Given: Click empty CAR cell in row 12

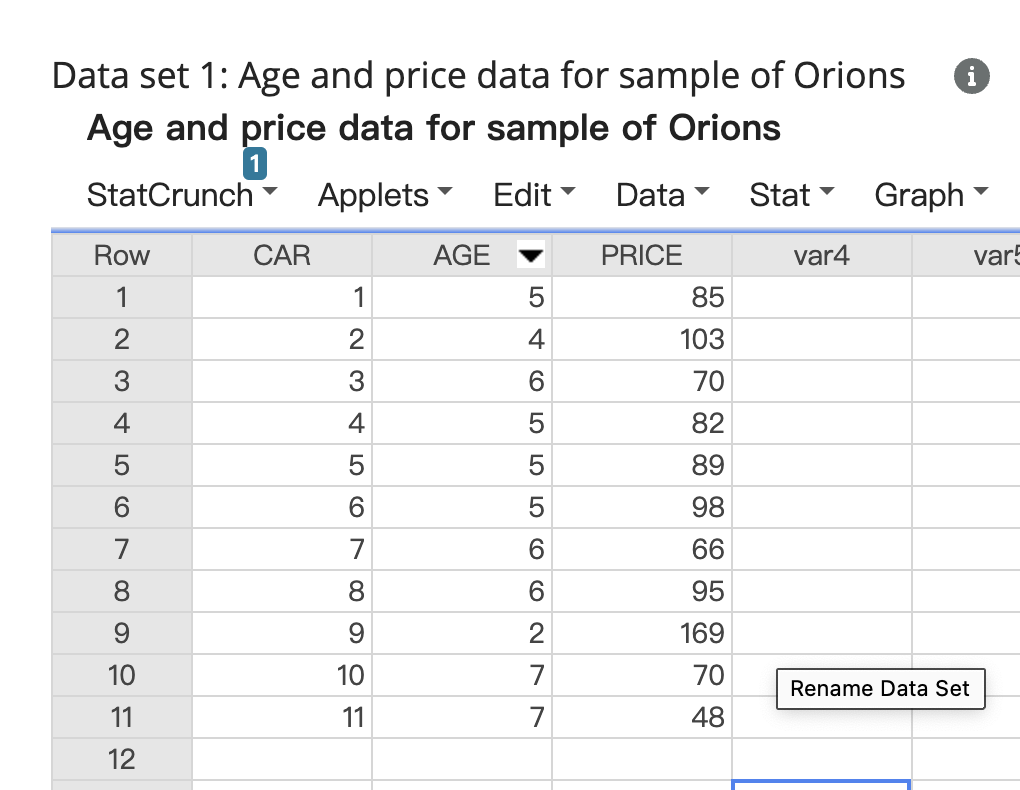Looking at the screenshot, I should [282, 759].
